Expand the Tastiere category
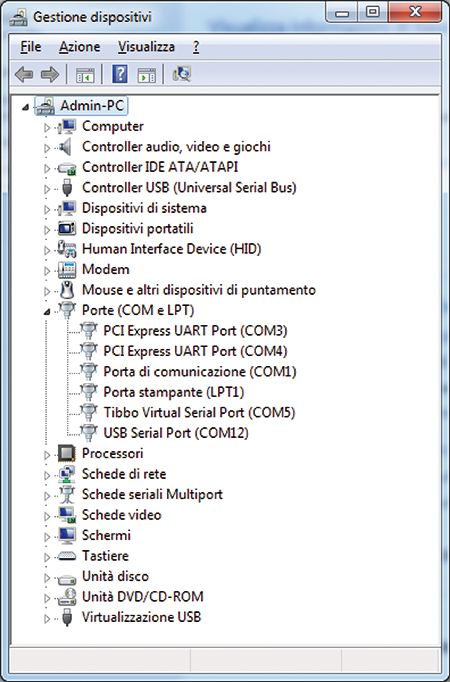This screenshot has height=682, width=450. tap(47, 557)
